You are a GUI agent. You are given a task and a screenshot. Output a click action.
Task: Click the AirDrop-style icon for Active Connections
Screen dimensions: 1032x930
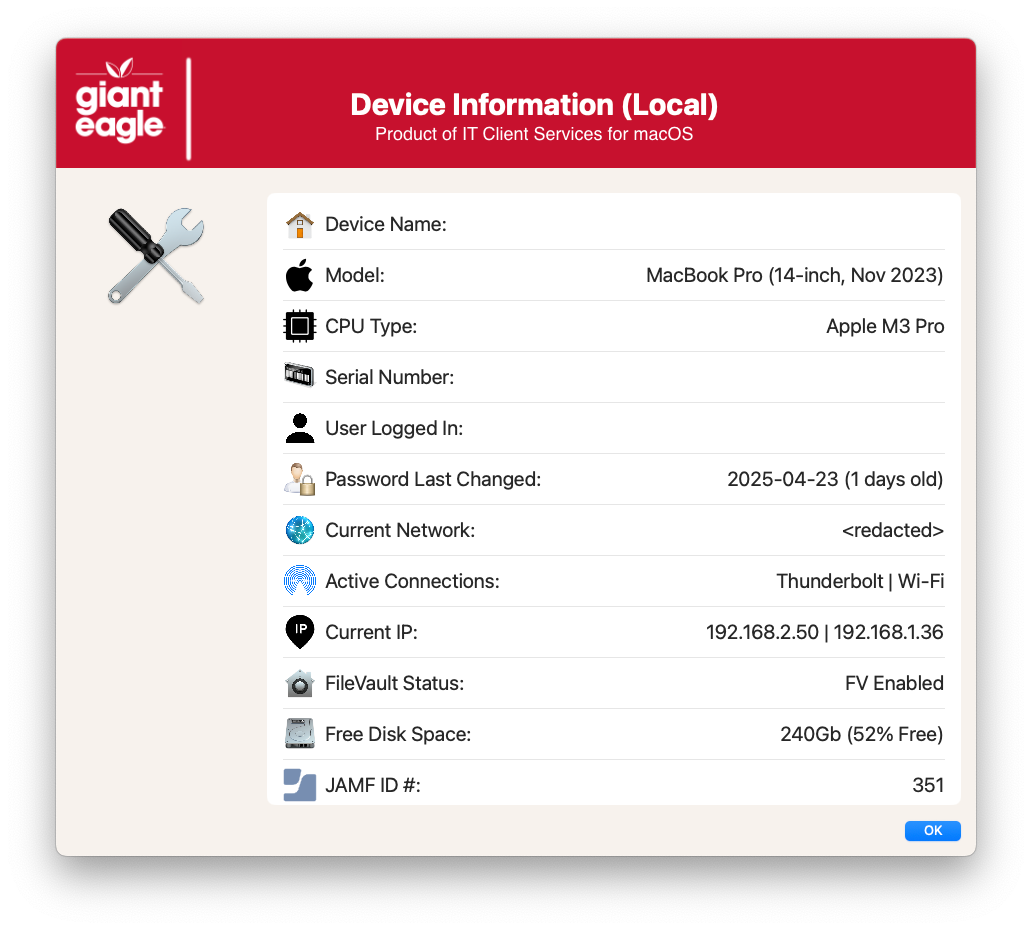[x=299, y=581]
